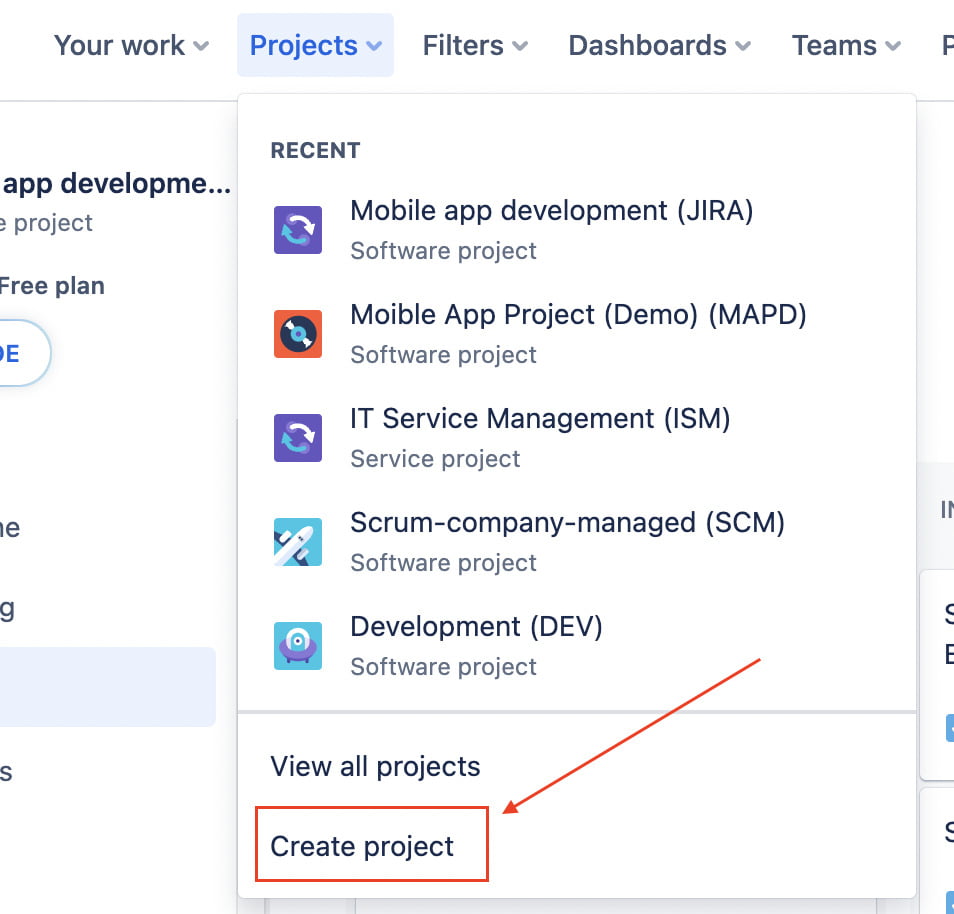Collapse the Projects dropdown chevron

coord(374,46)
